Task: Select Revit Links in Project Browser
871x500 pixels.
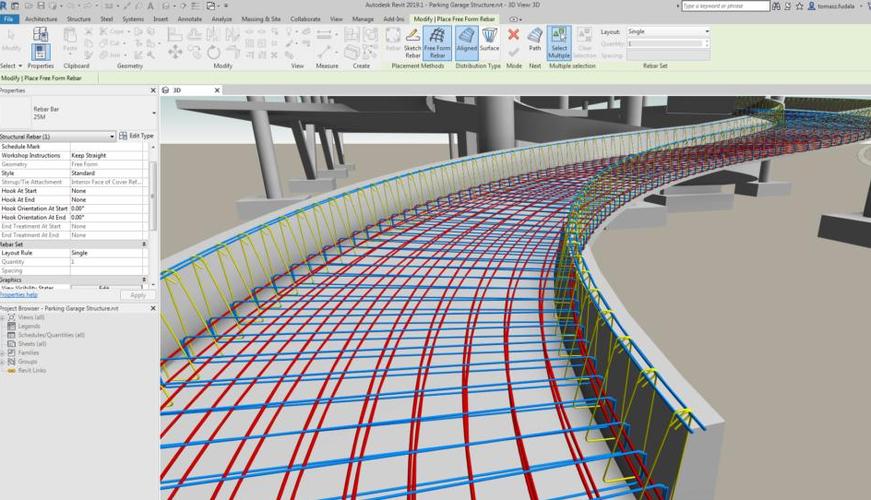Action: 32,371
